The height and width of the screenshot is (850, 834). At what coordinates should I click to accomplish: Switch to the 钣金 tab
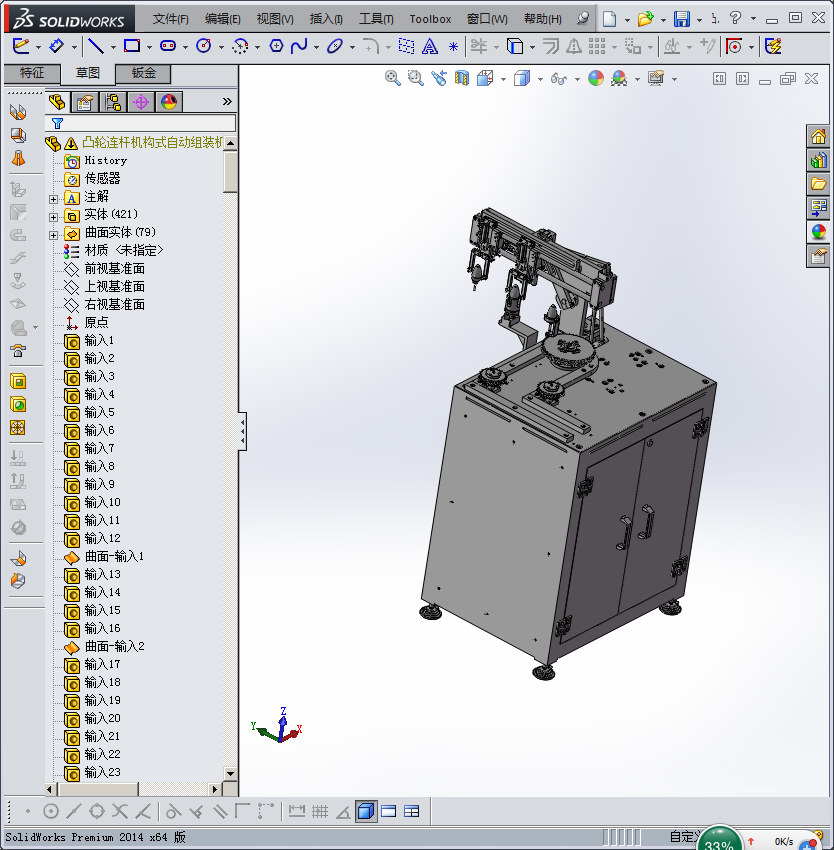144,73
